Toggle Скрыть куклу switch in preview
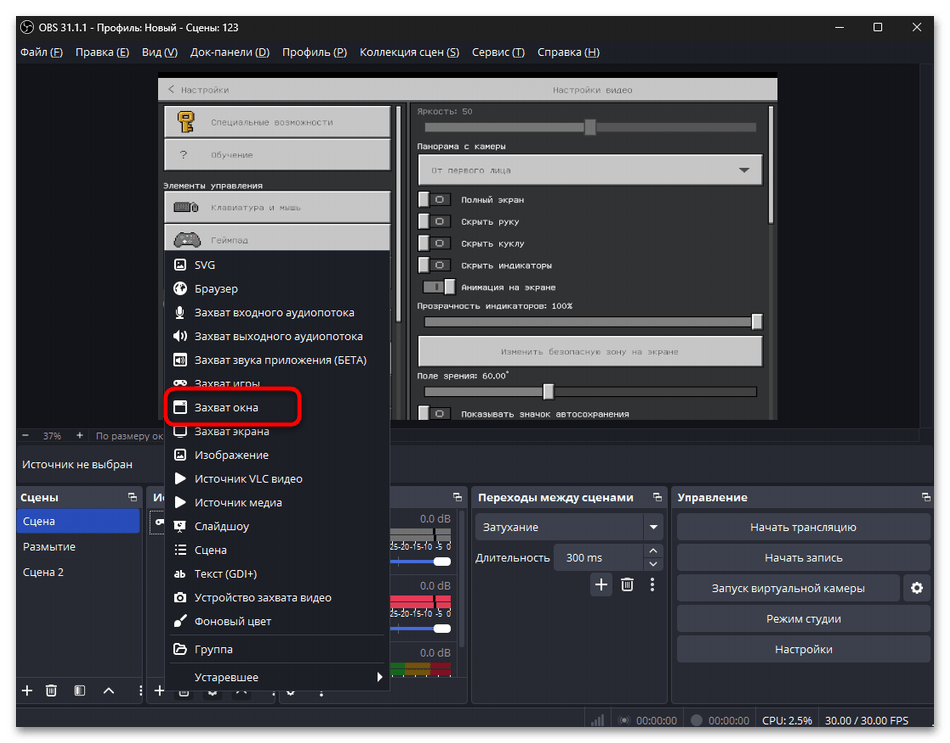 click(434, 243)
